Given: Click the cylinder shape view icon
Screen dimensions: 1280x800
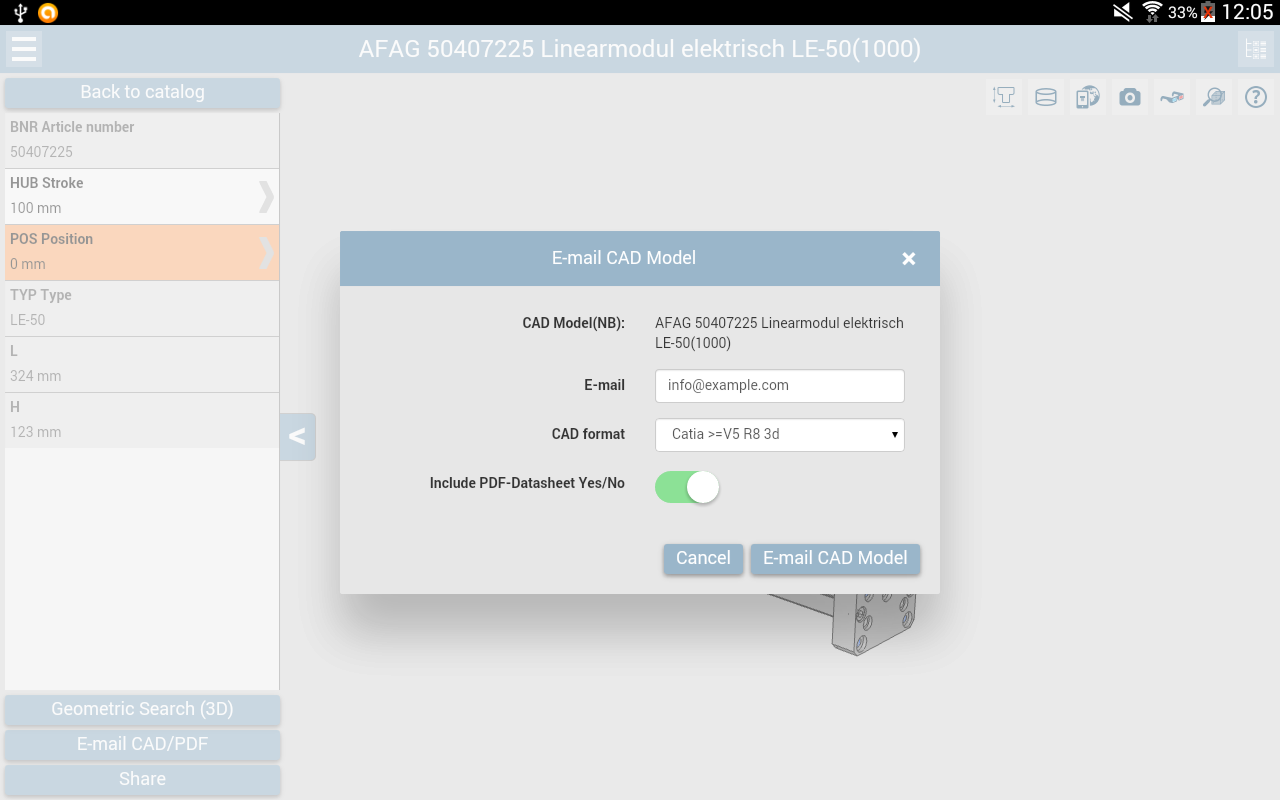Looking at the screenshot, I should 1046,97.
